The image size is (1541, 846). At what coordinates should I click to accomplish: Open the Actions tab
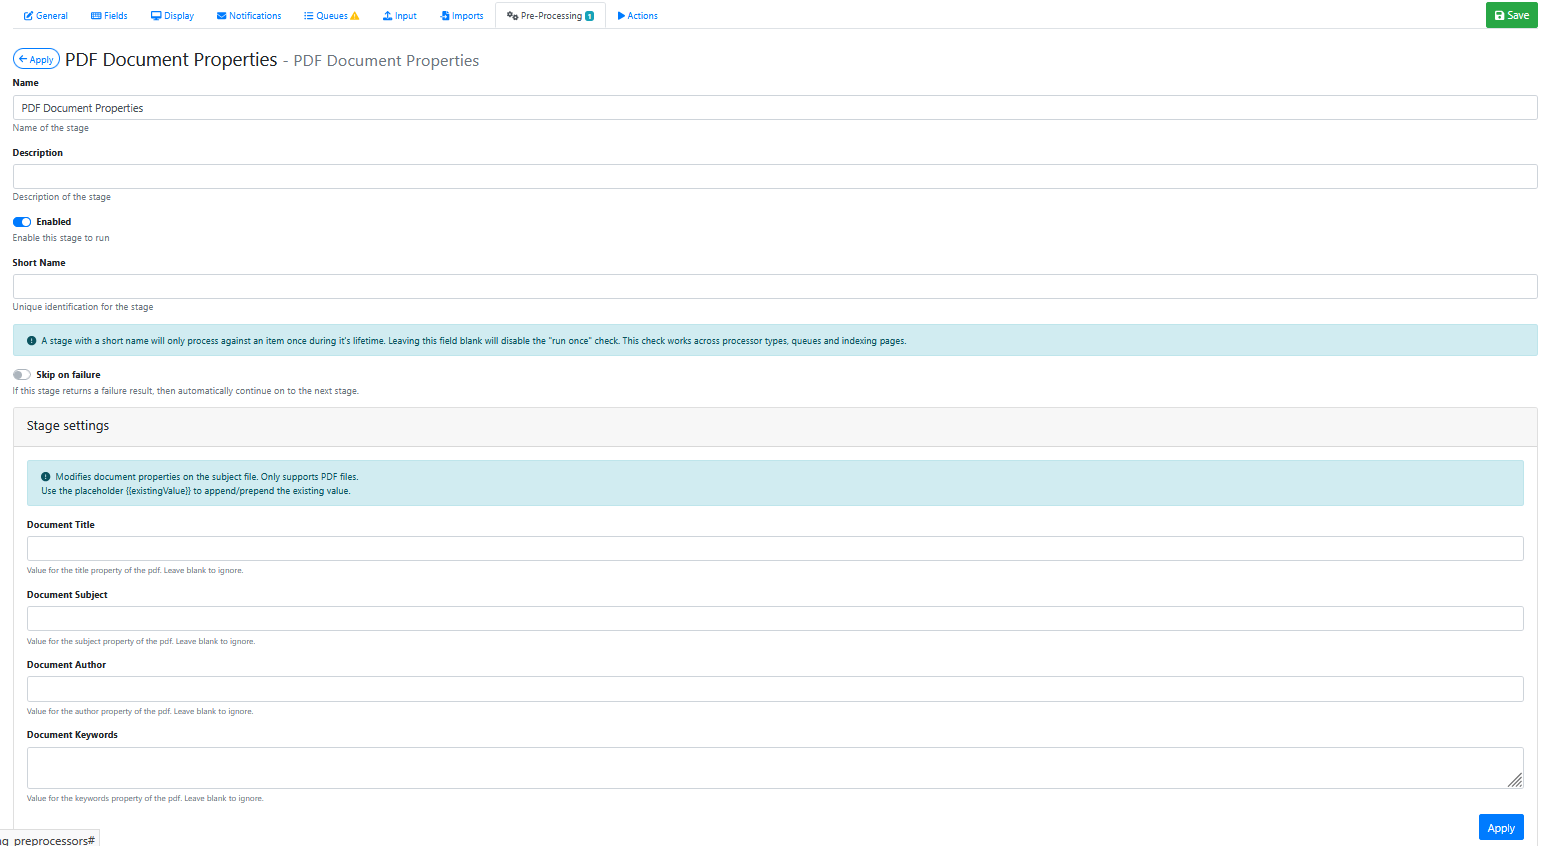point(637,16)
